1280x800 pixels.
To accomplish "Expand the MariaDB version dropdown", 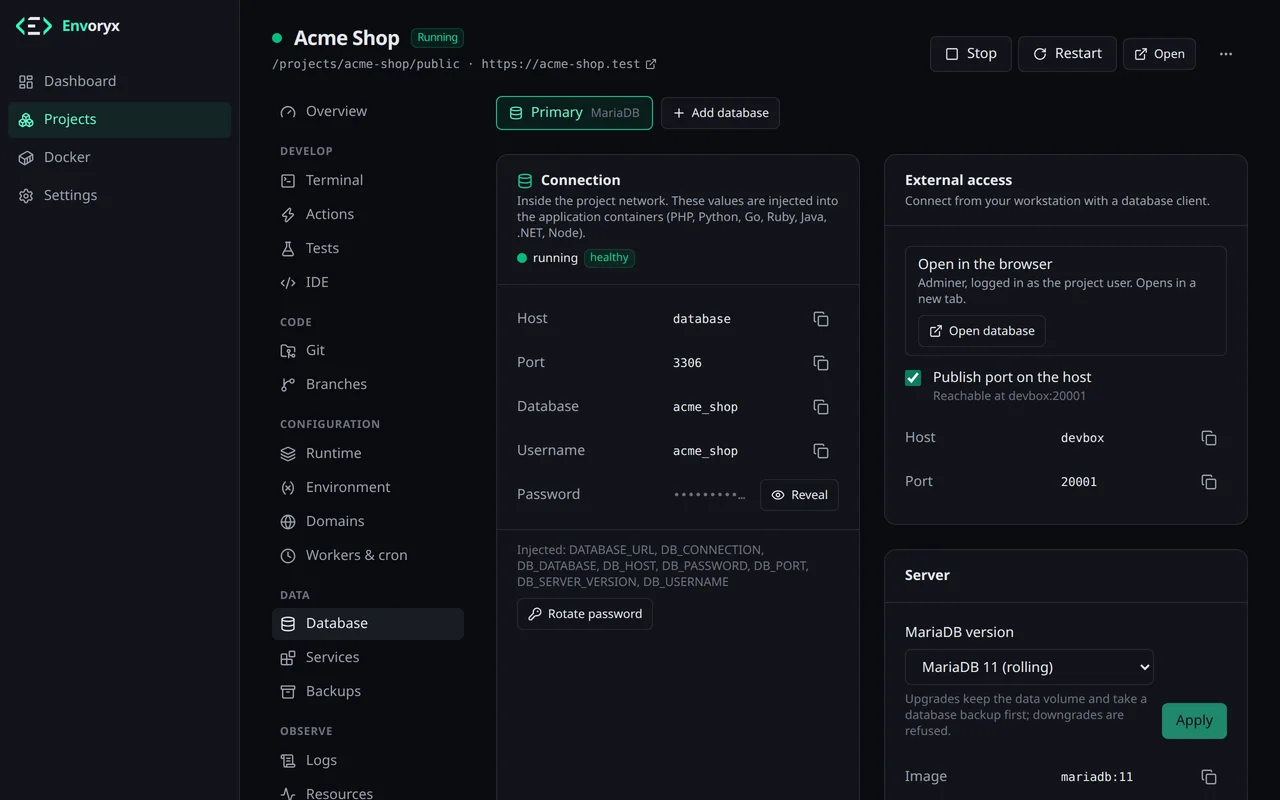I will 1029,667.
